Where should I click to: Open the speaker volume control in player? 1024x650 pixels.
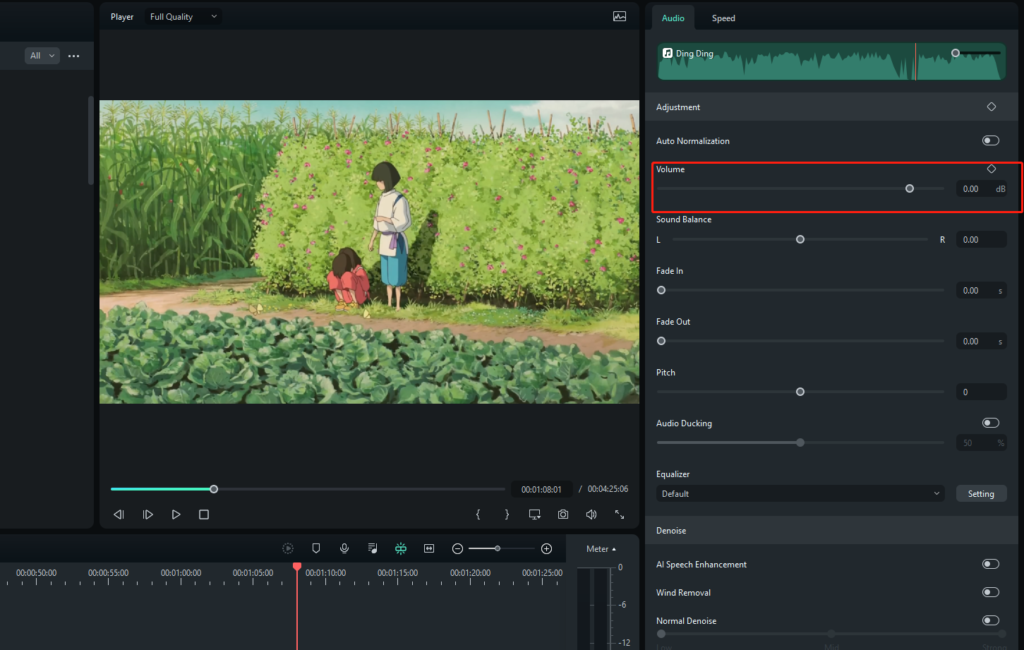point(590,513)
